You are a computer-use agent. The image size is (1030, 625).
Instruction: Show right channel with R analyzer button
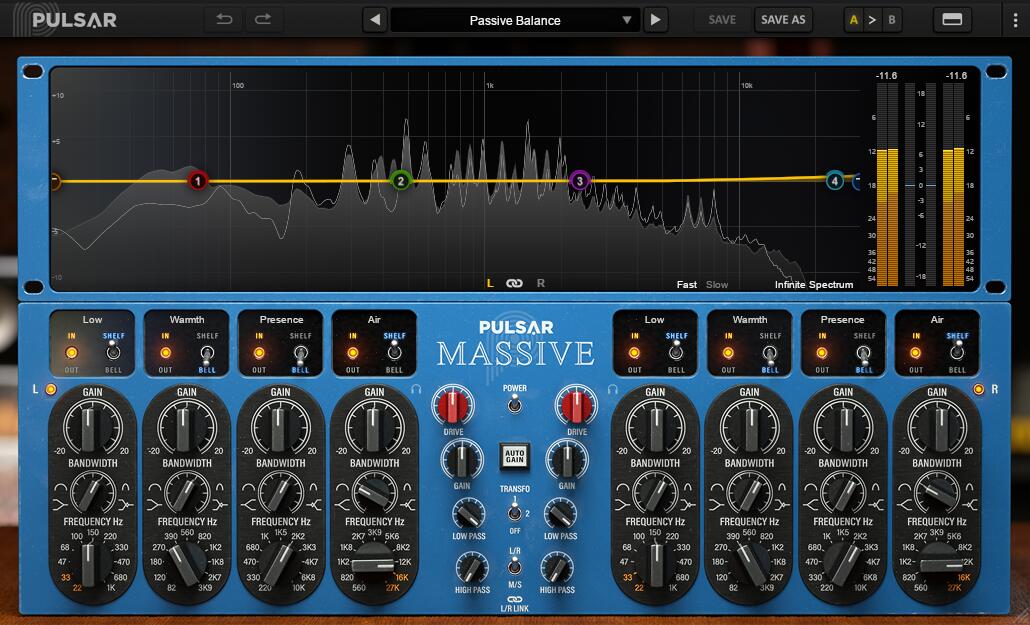541,283
